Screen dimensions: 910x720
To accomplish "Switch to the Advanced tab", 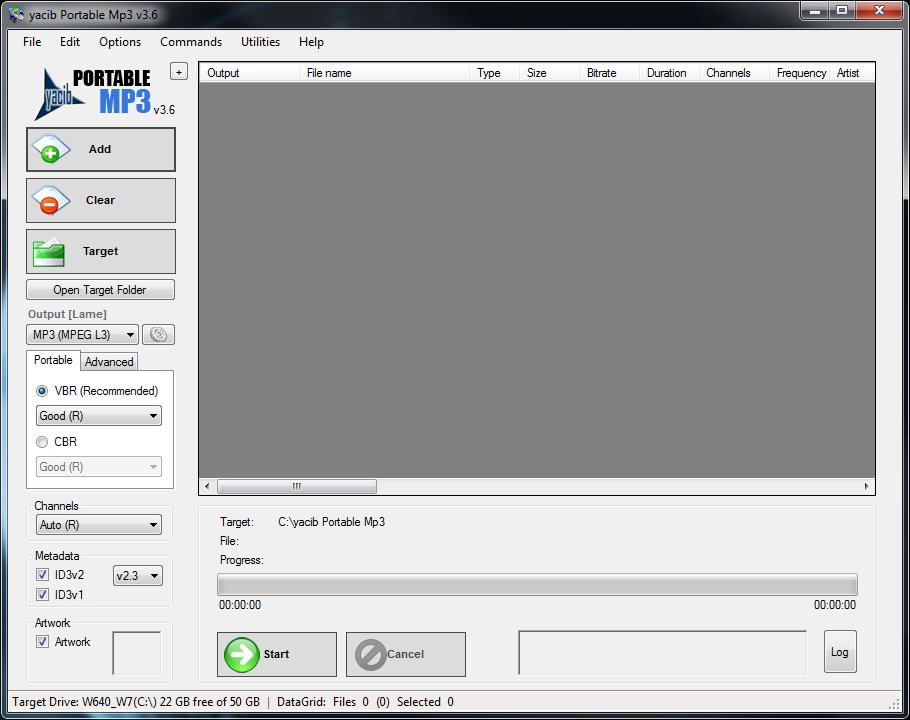I will (x=109, y=362).
